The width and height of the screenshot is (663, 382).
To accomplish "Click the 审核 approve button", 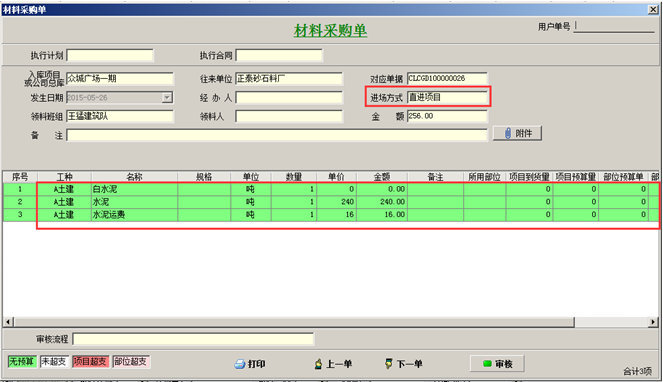I will (x=497, y=363).
